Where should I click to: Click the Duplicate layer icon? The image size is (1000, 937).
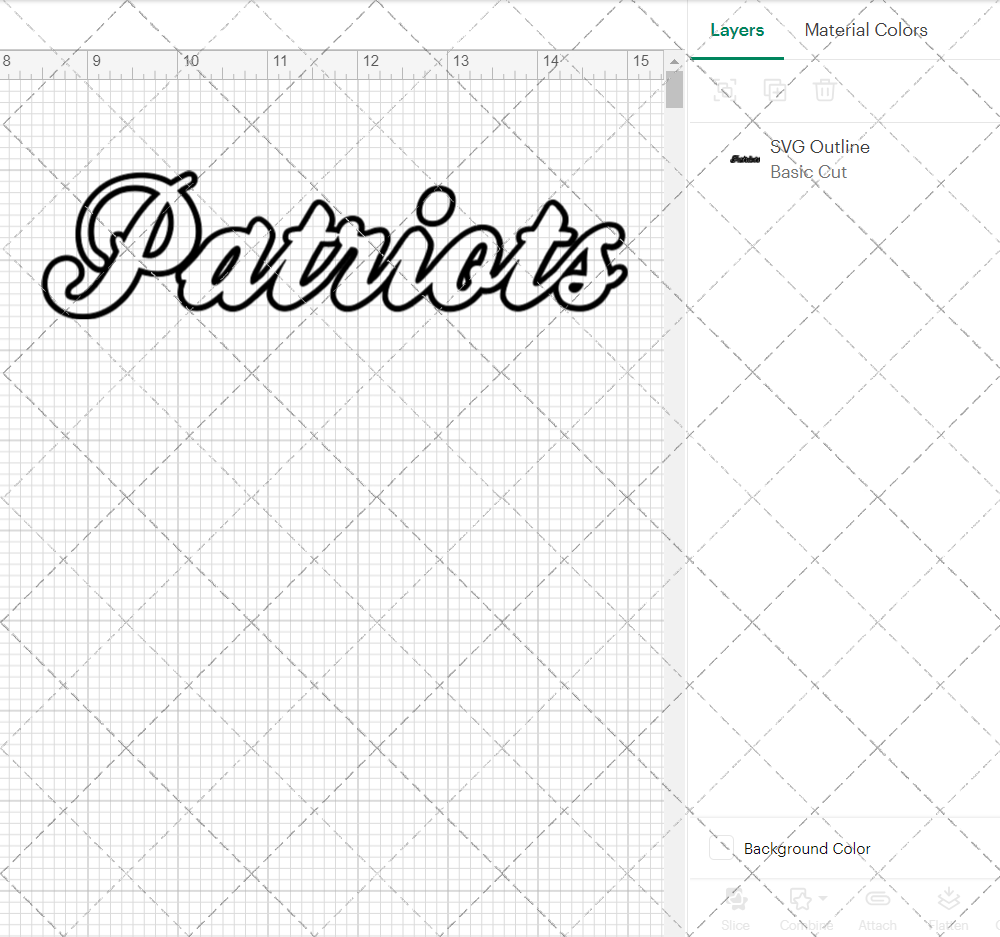click(774, 90)
